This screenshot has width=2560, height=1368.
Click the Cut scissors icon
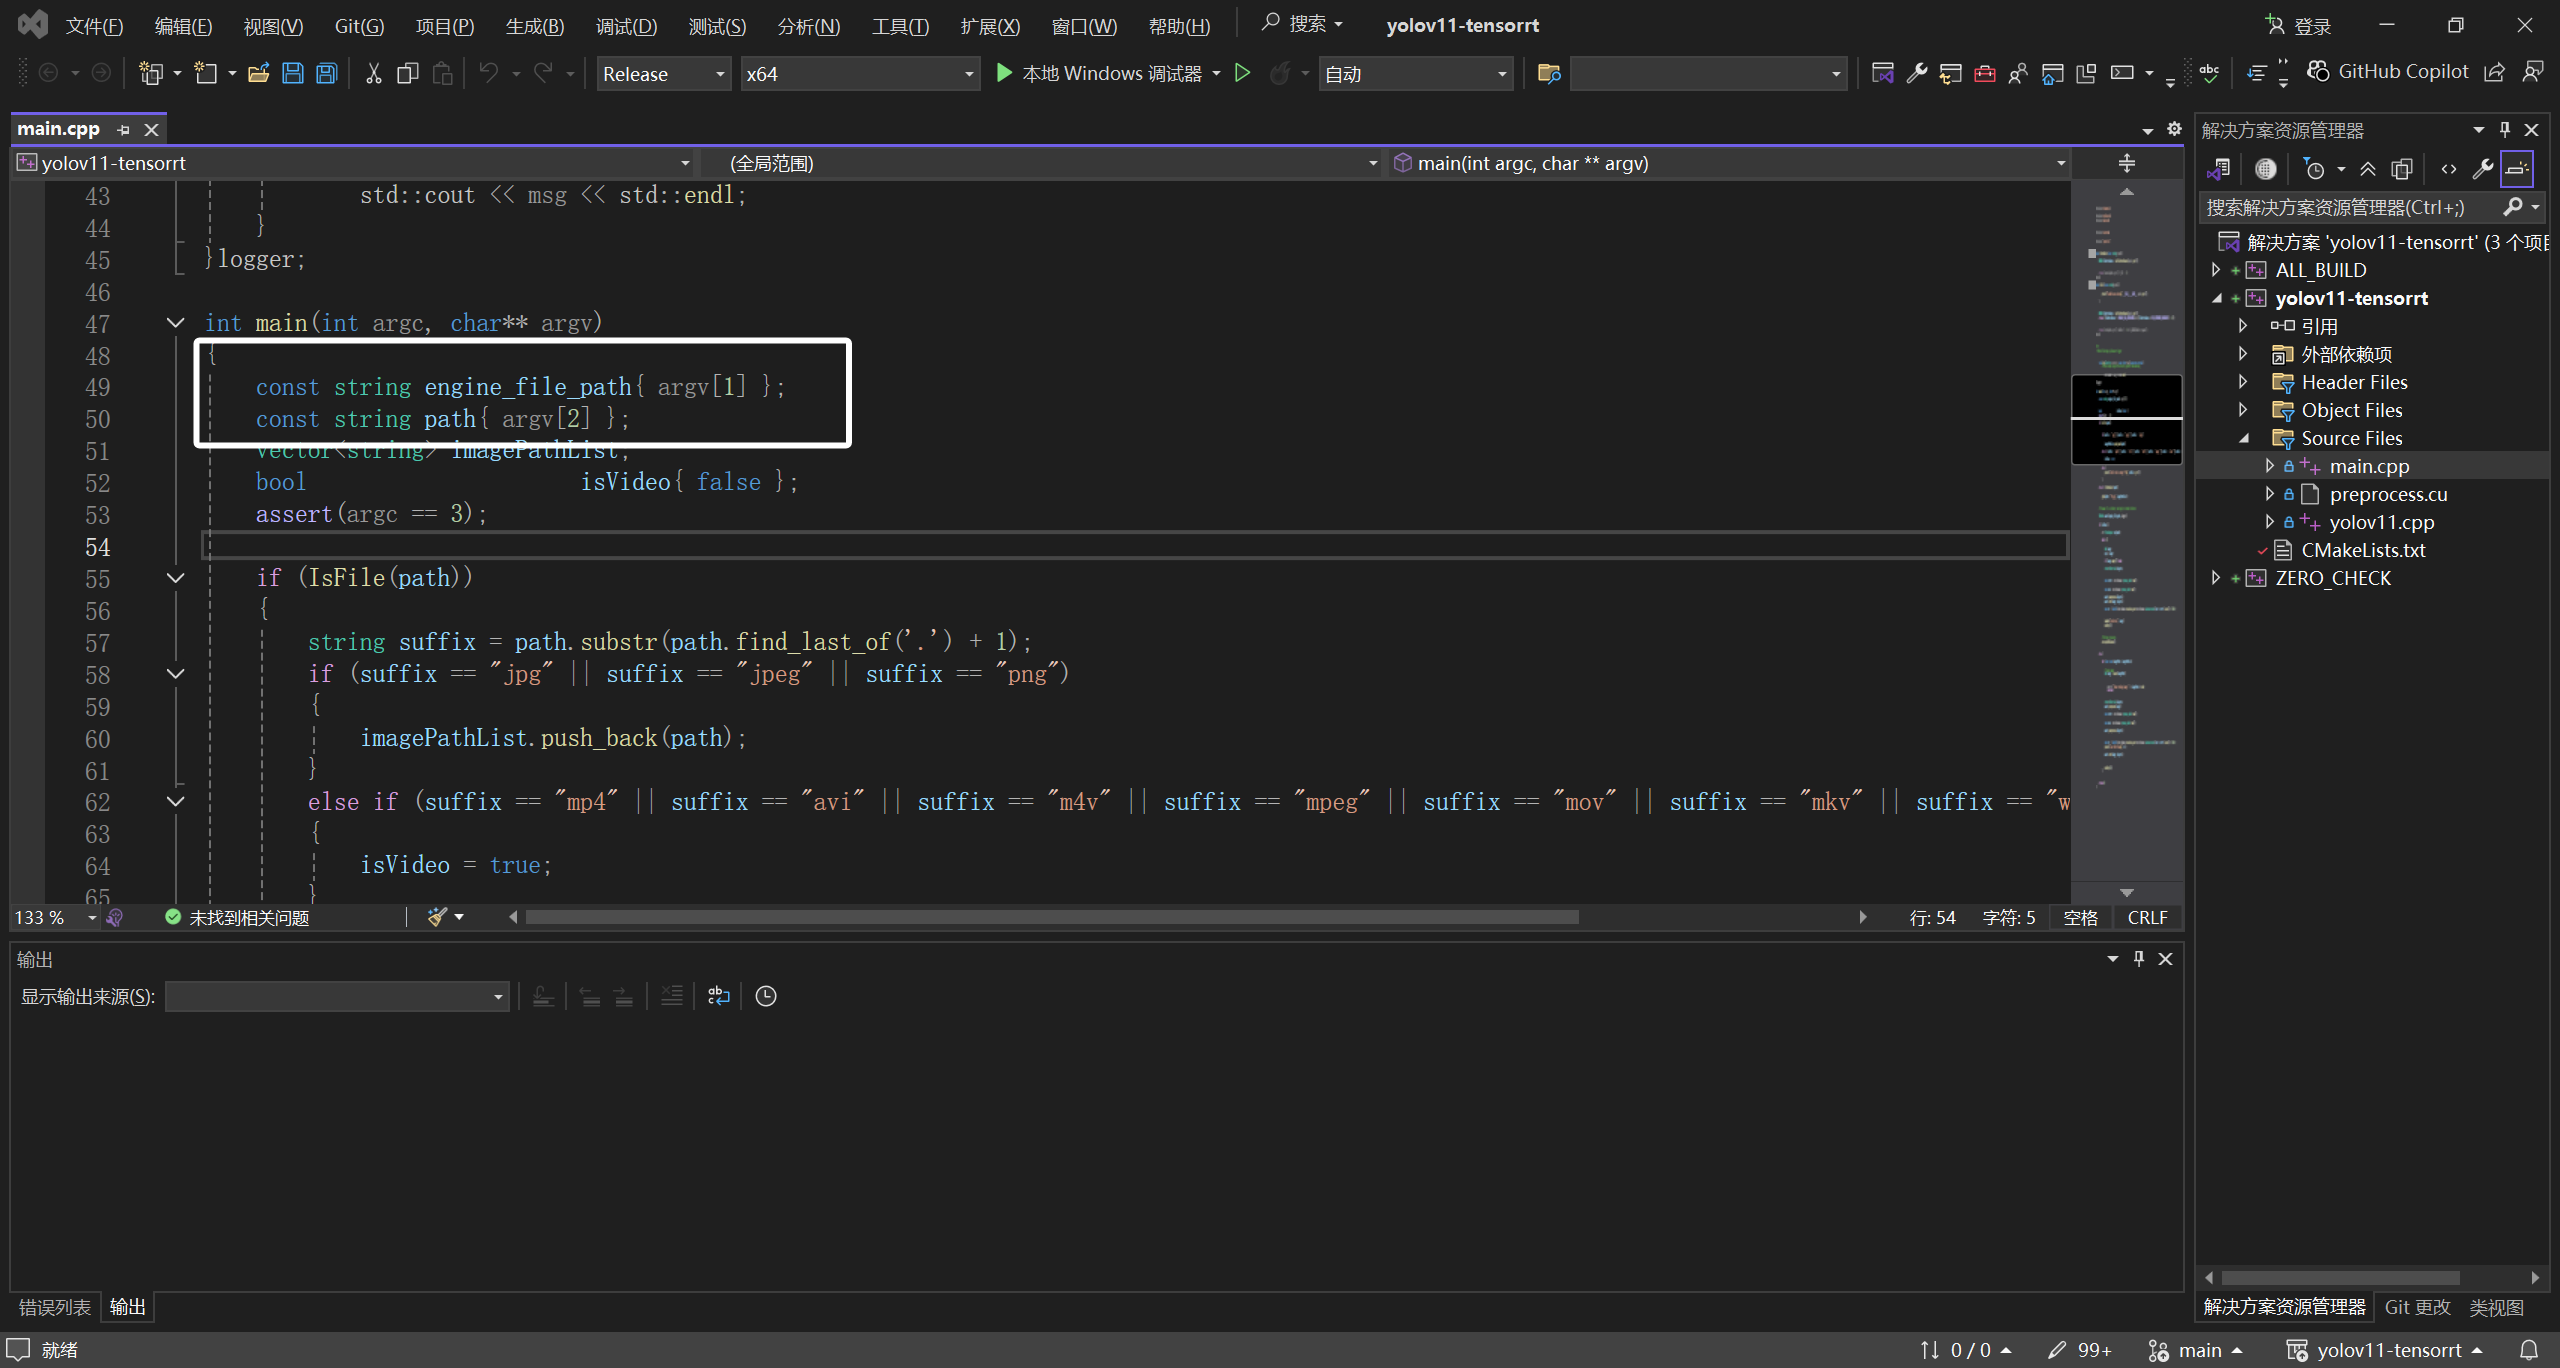click(x=373, y=73)
